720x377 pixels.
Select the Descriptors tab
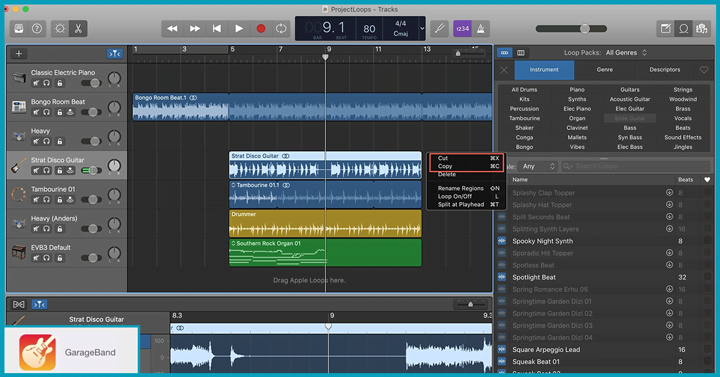pyautogui.click(x=665, y=70)
